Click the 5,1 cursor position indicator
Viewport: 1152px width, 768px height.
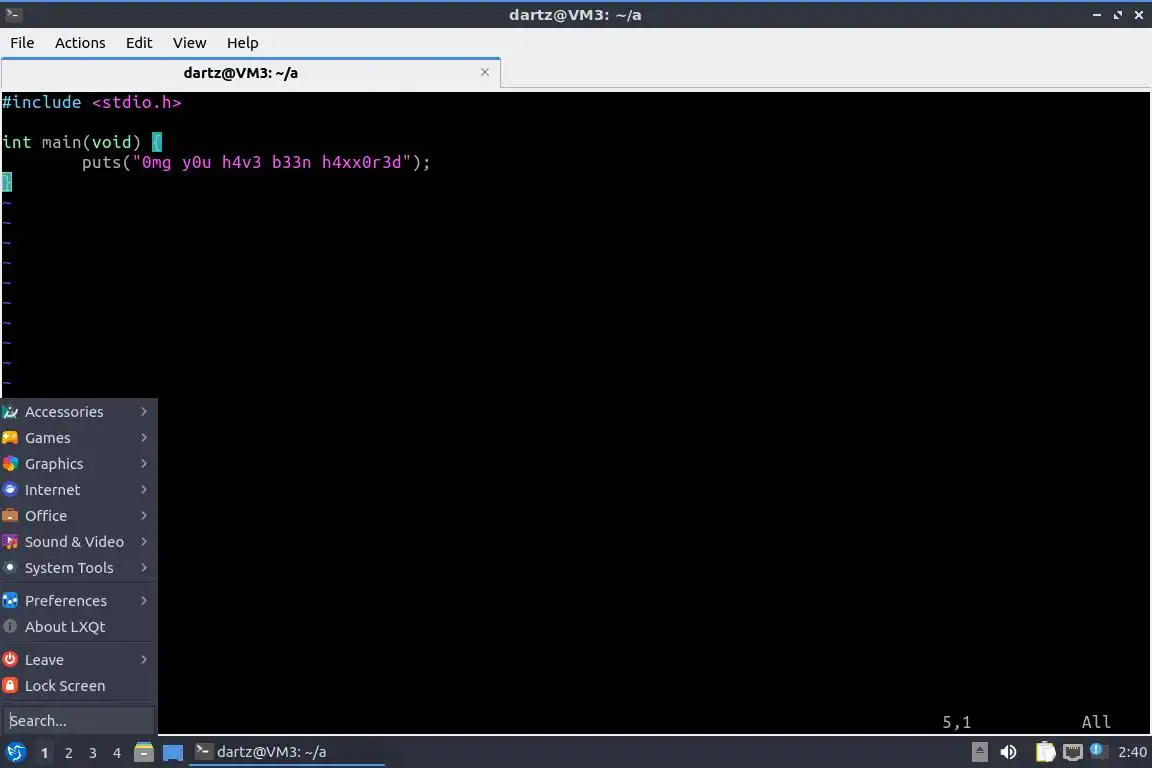click(957, 722)
